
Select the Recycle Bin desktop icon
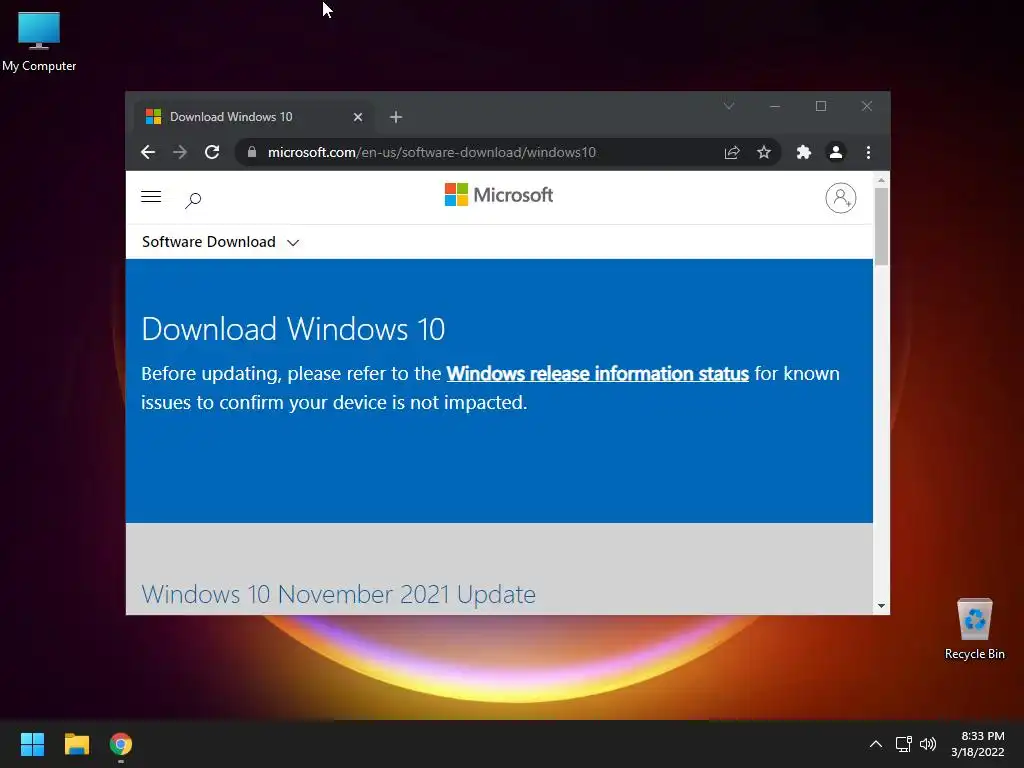(974, 628)
